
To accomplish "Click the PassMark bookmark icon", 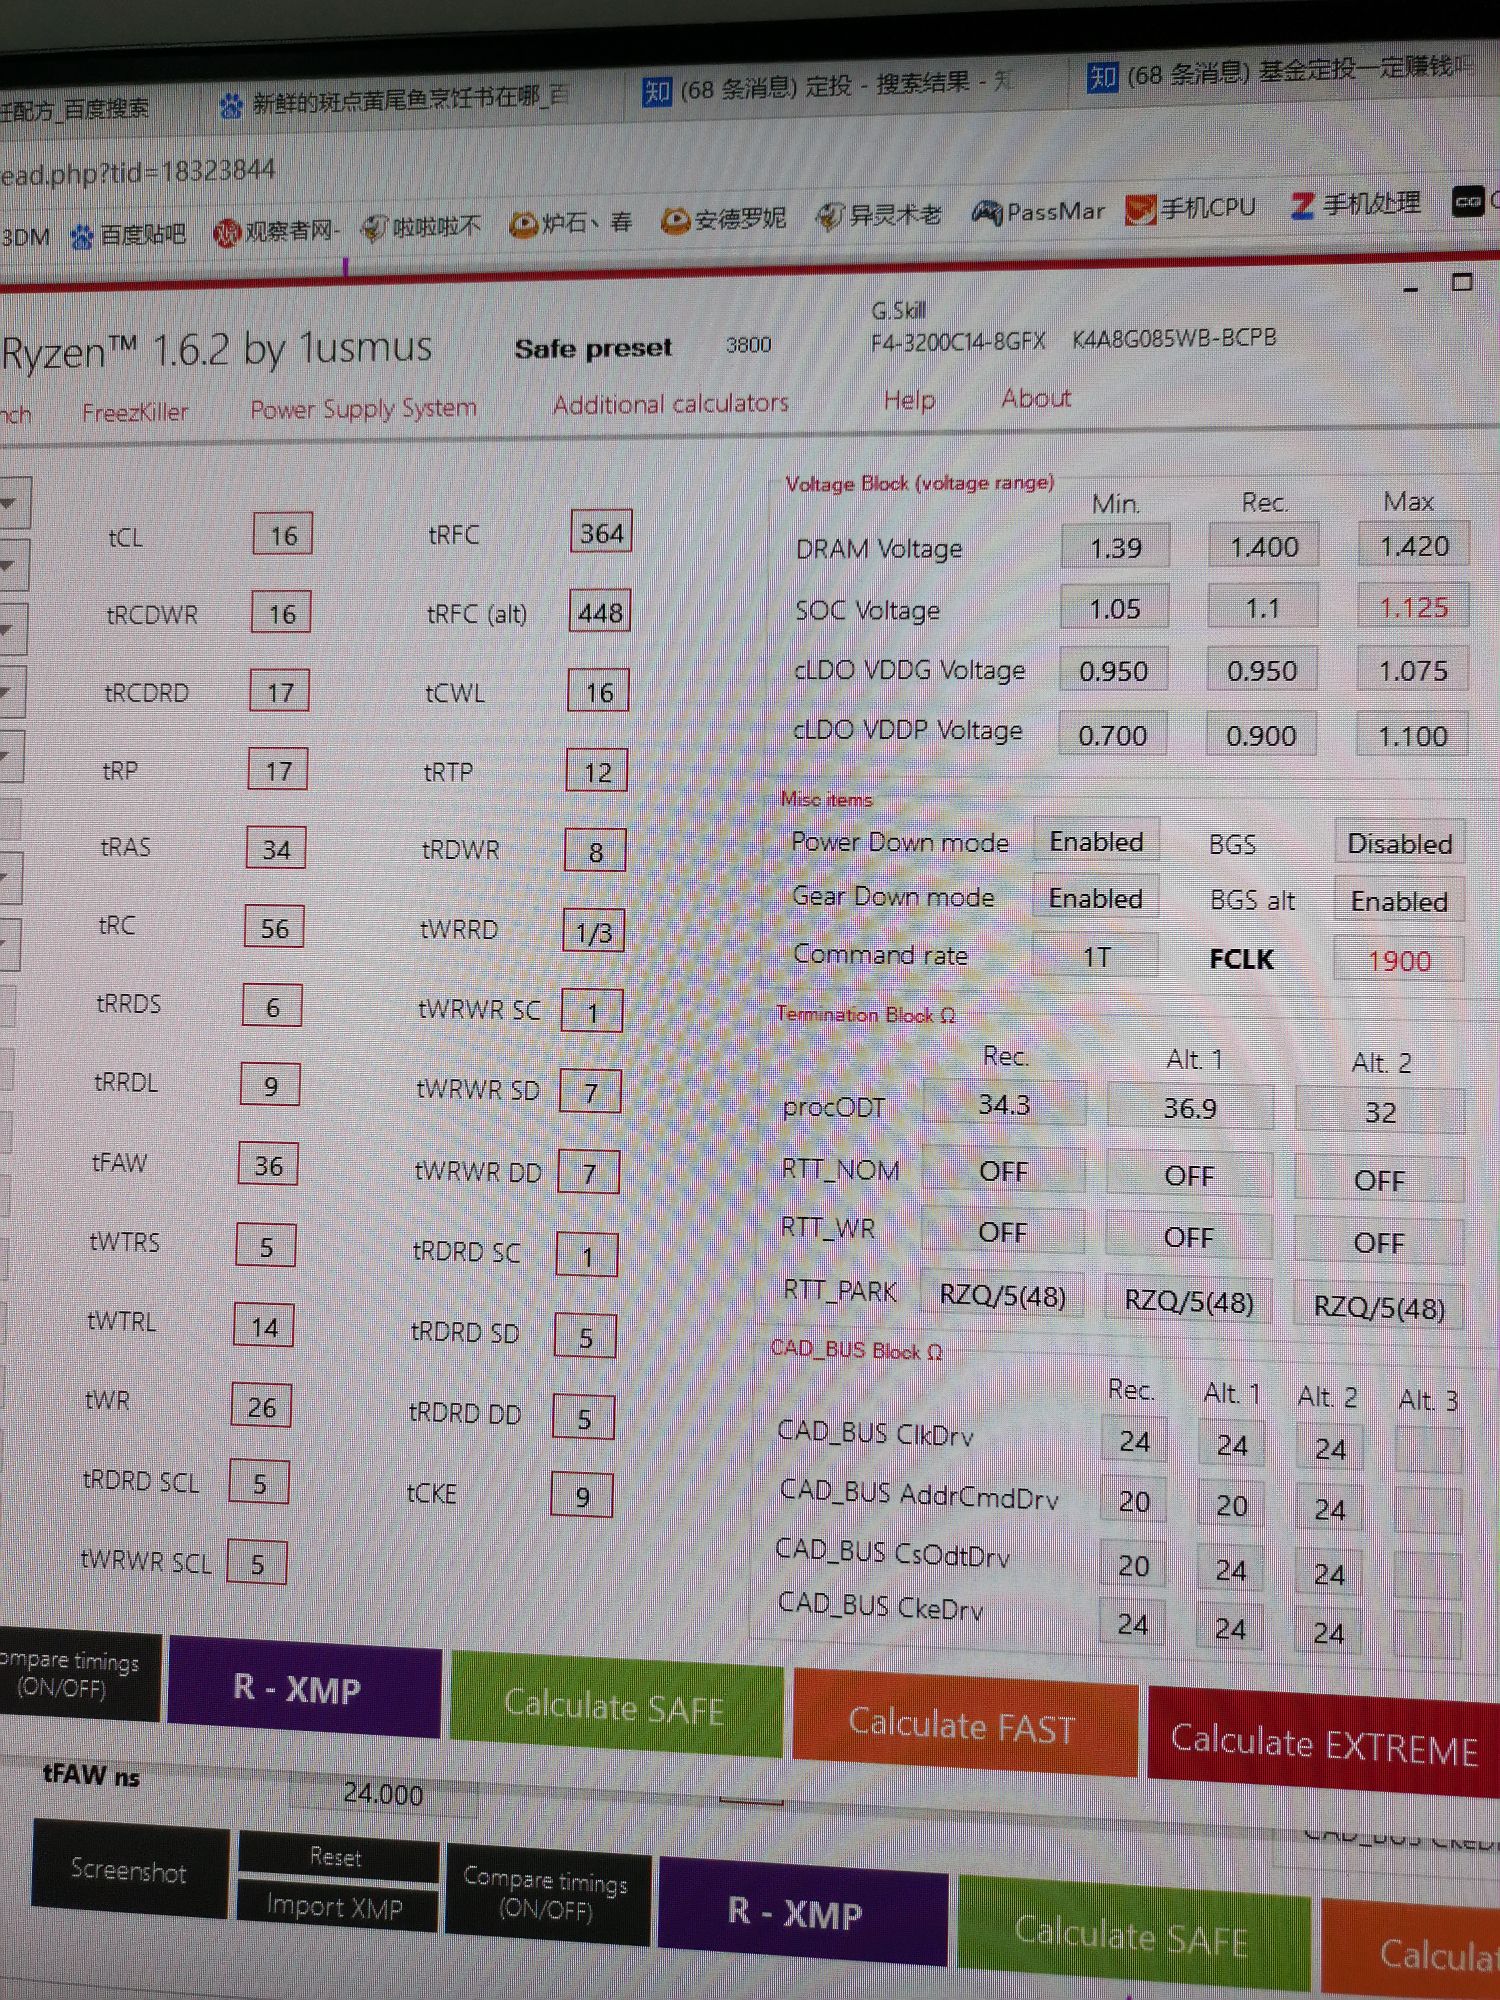I will click(x=987, y=213).
